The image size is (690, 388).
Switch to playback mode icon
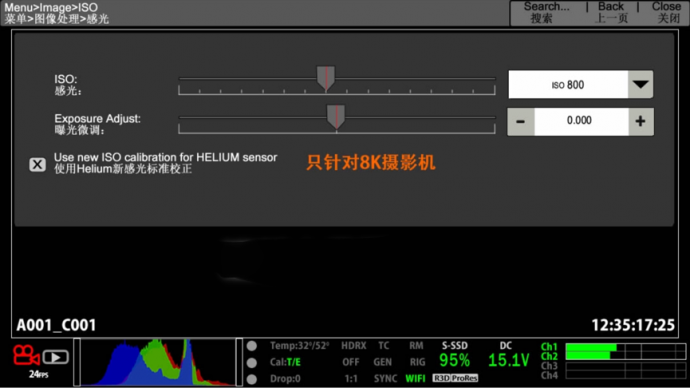point(55,357)
